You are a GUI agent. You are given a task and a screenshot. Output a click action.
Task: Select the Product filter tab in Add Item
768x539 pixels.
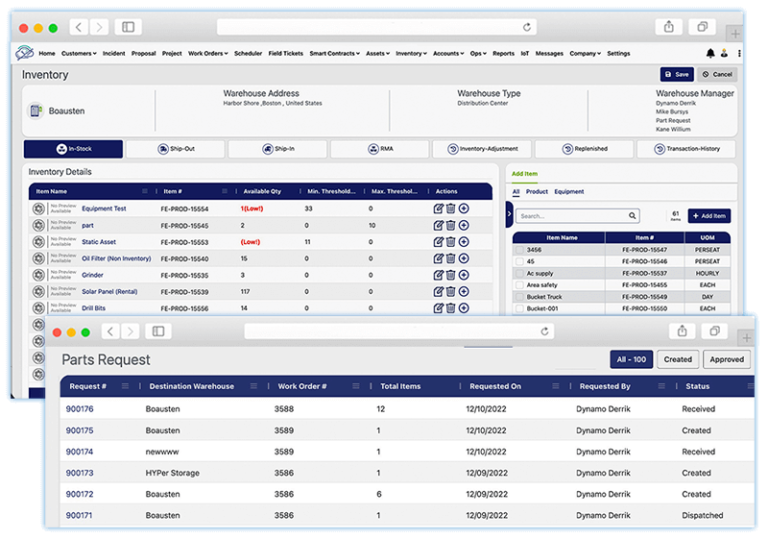tap(537, 192)
